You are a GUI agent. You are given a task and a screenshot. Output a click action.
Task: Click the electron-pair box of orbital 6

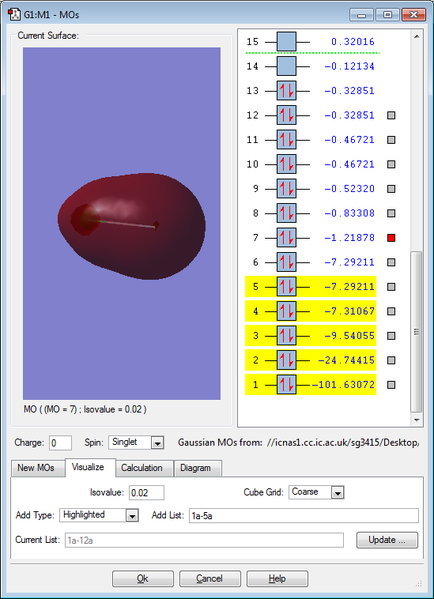coord(286,262)
